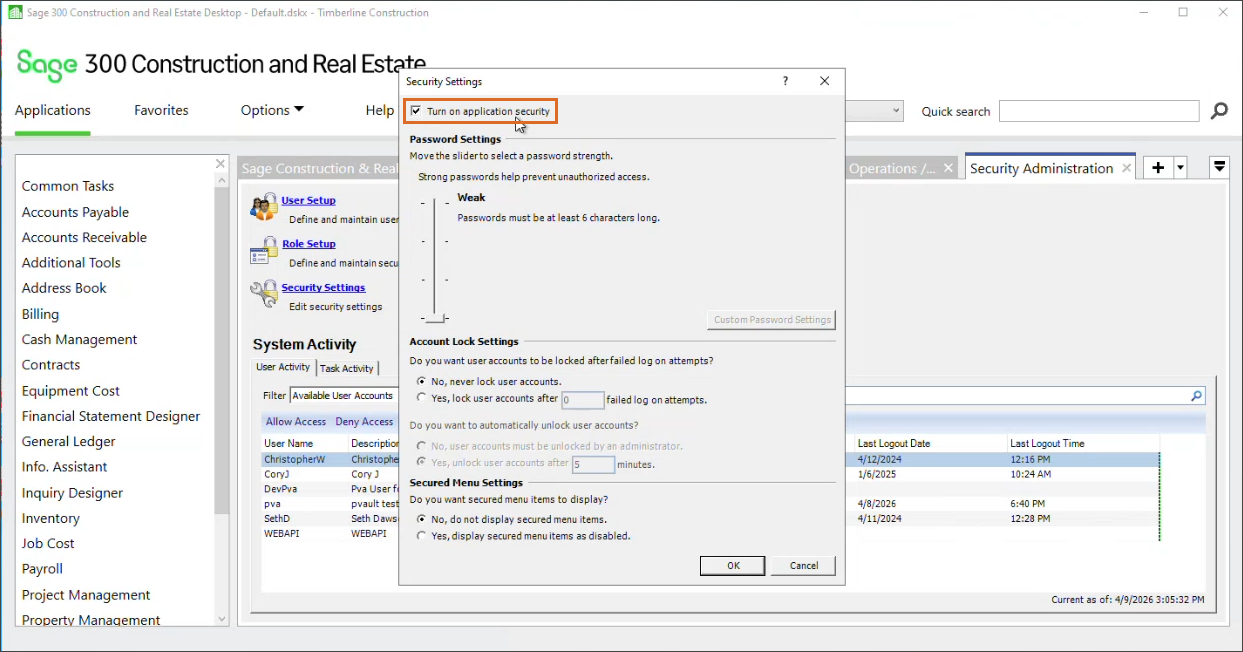1243x652 pixels.
Task: Click the failed log on attempts field
Action: click(x=582, y=400)
